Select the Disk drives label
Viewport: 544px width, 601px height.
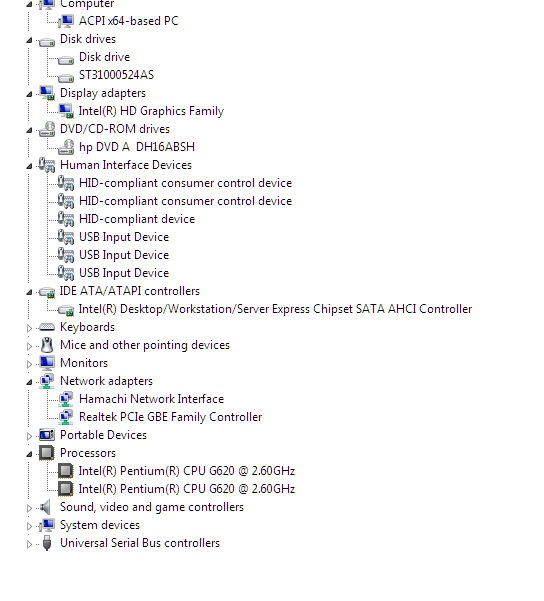(x=88, y=39)
